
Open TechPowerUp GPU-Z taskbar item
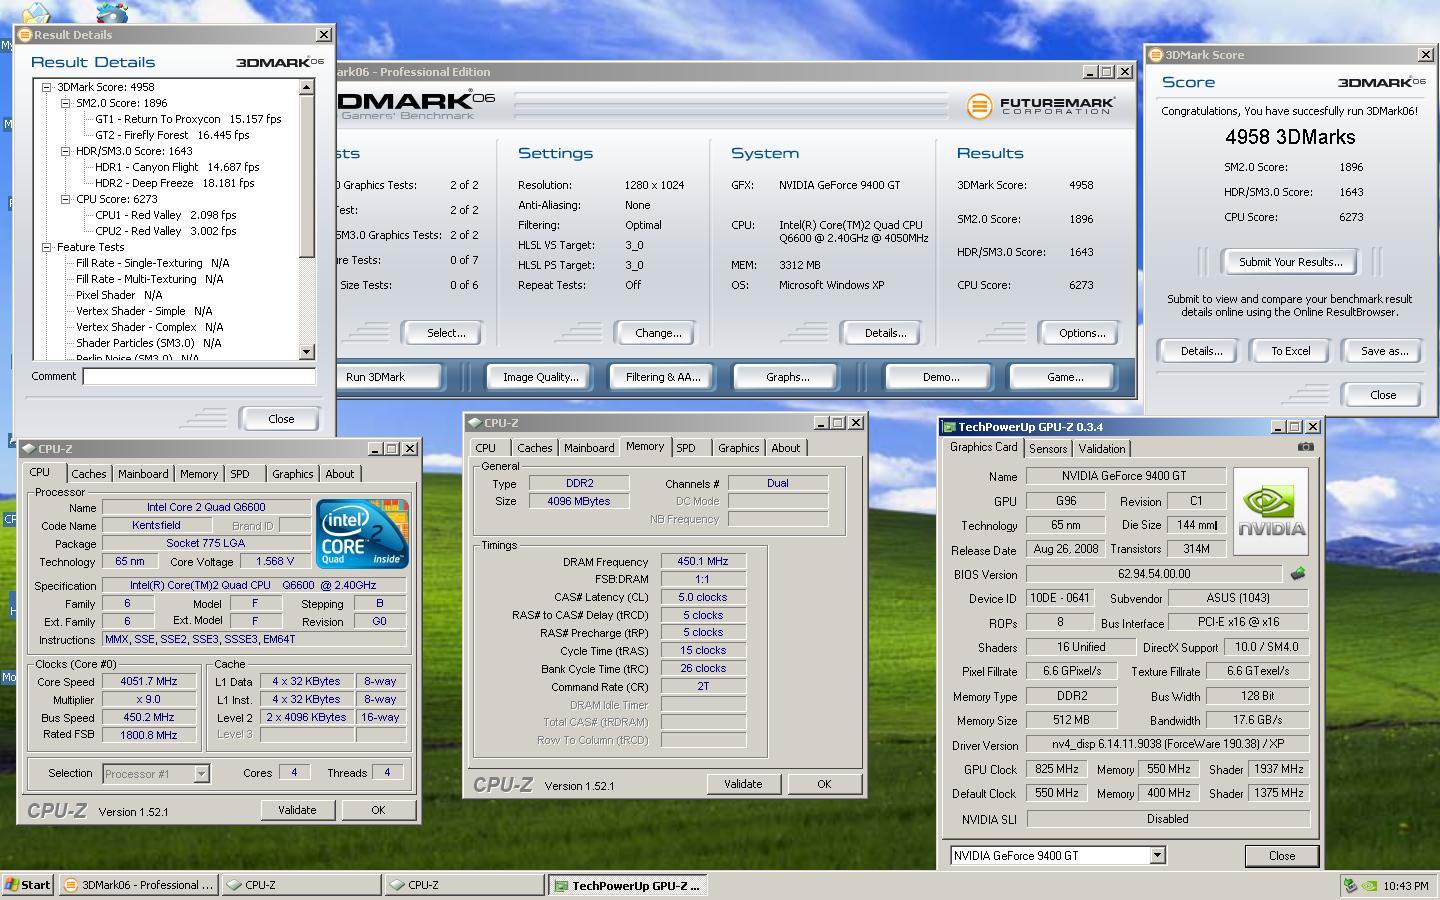tap(627, 885)
